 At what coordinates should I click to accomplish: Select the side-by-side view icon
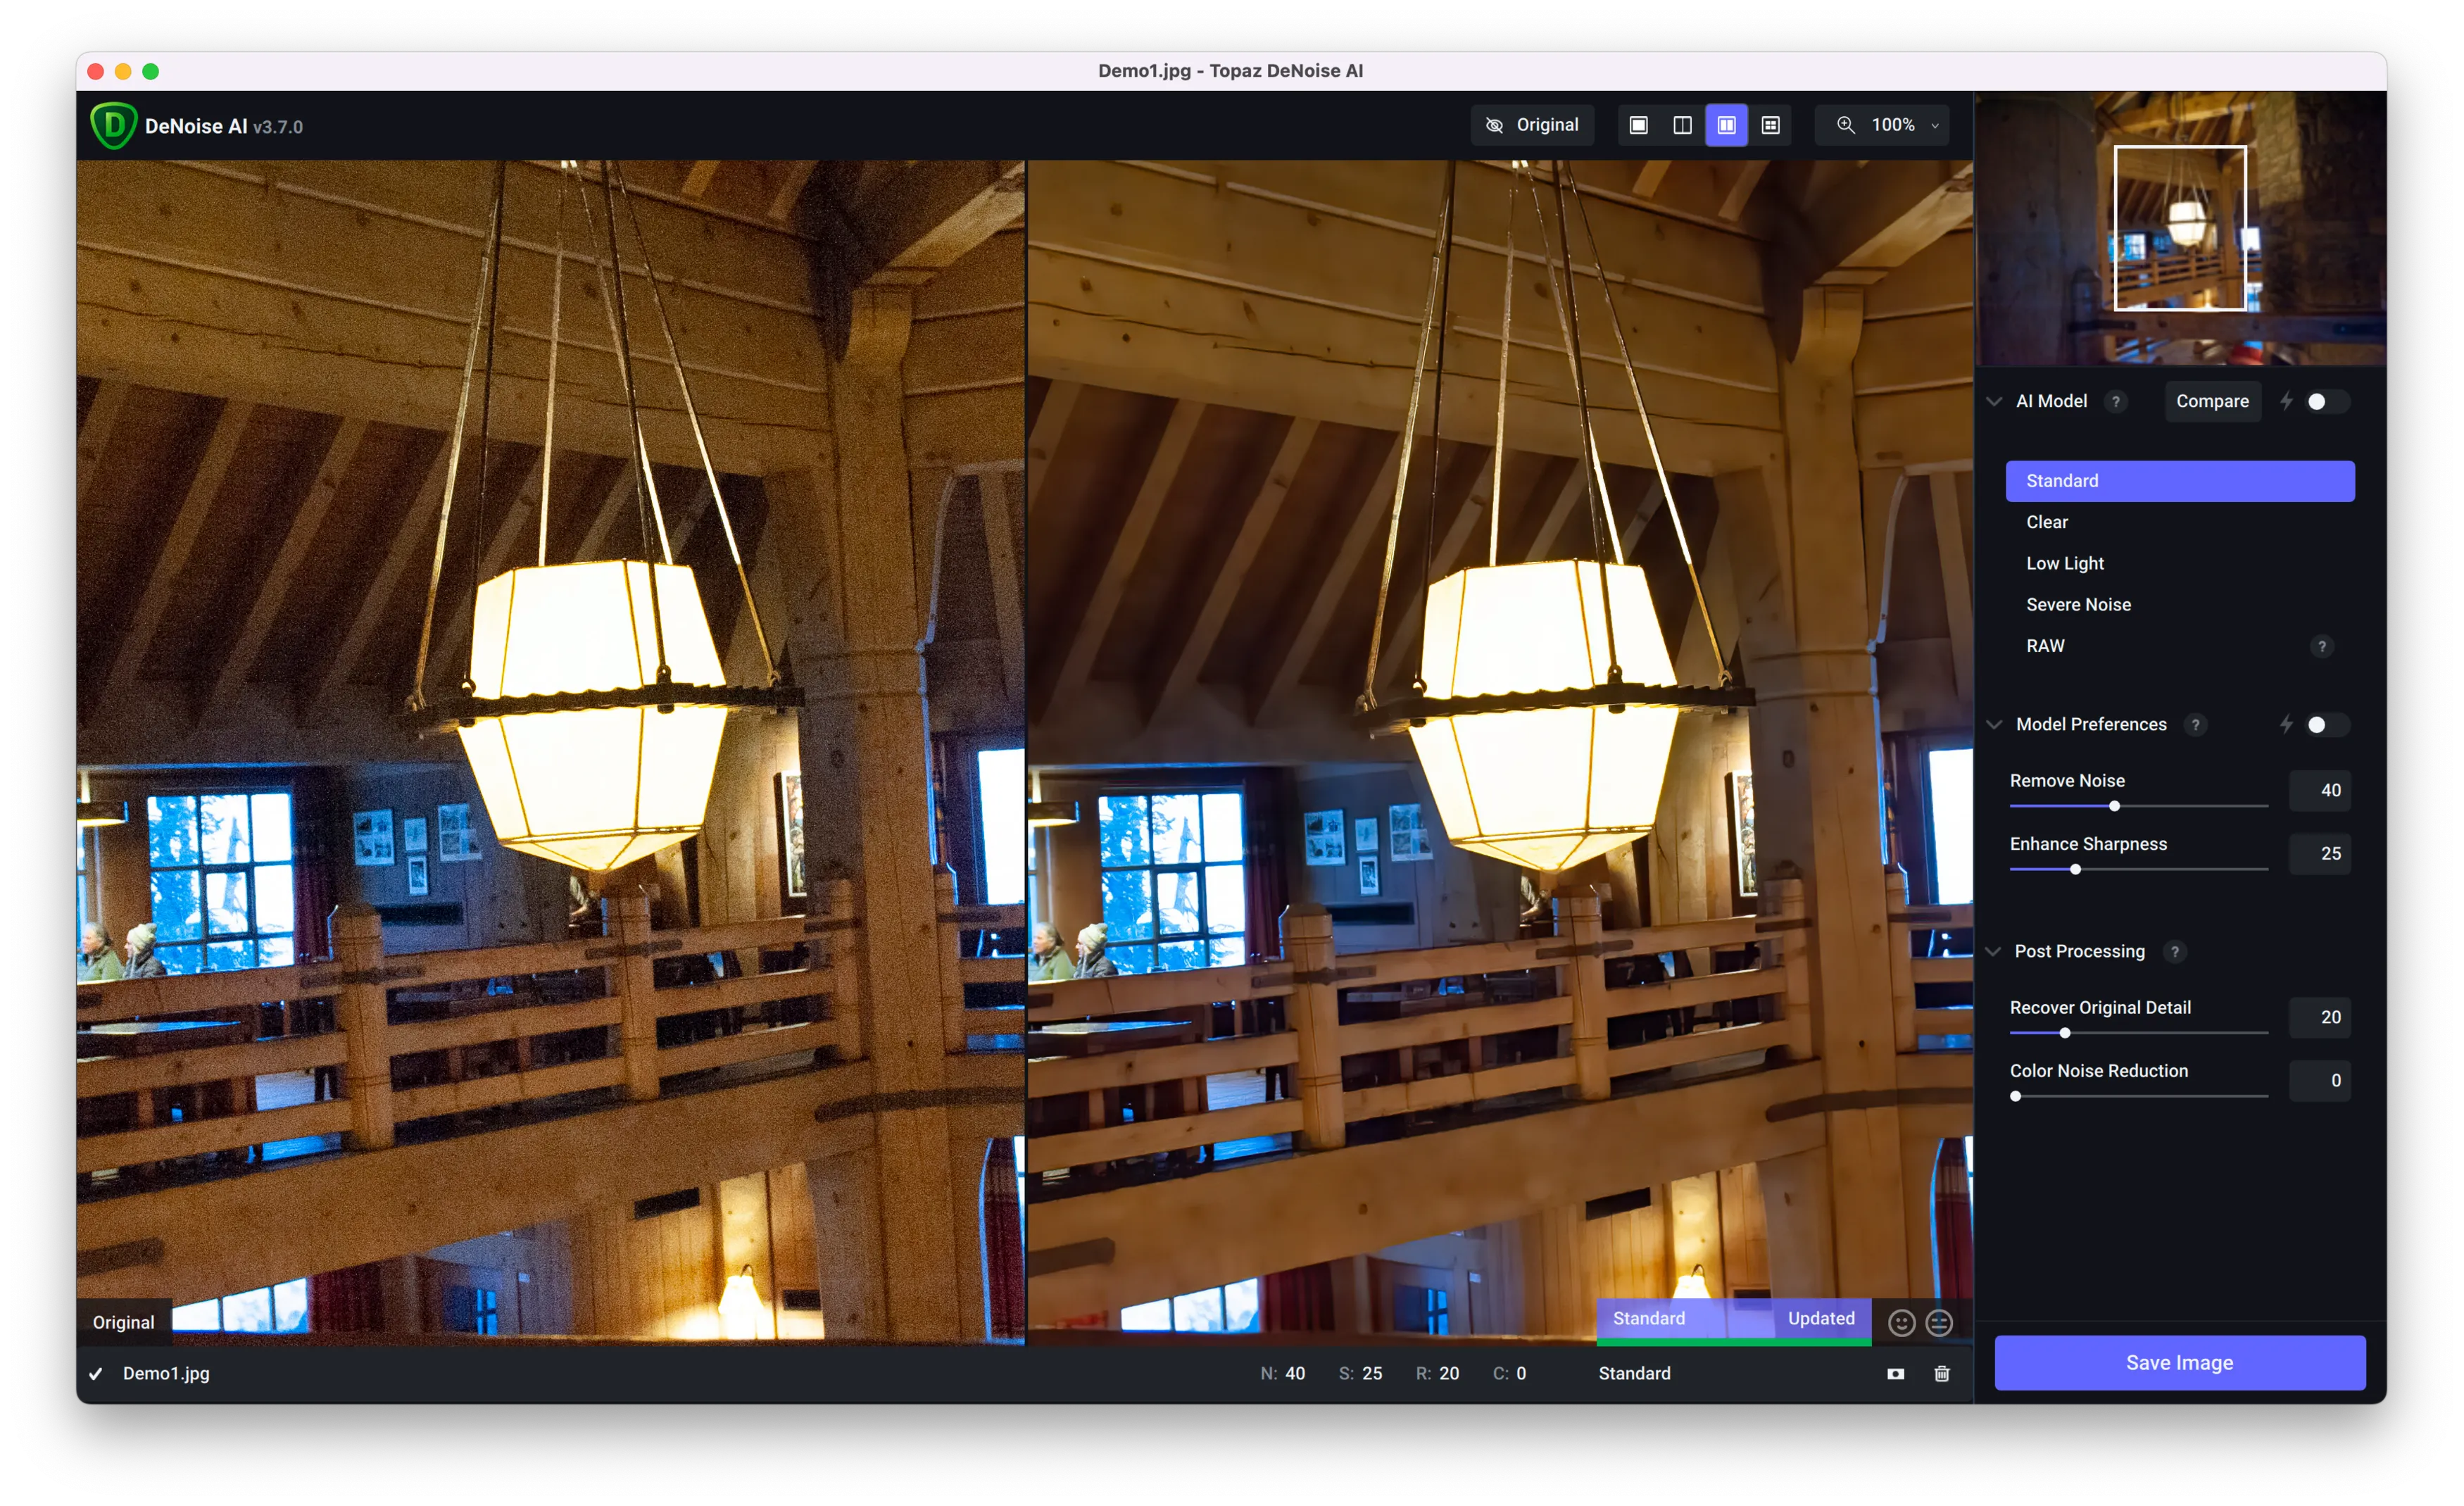[x=1726, y=125]
